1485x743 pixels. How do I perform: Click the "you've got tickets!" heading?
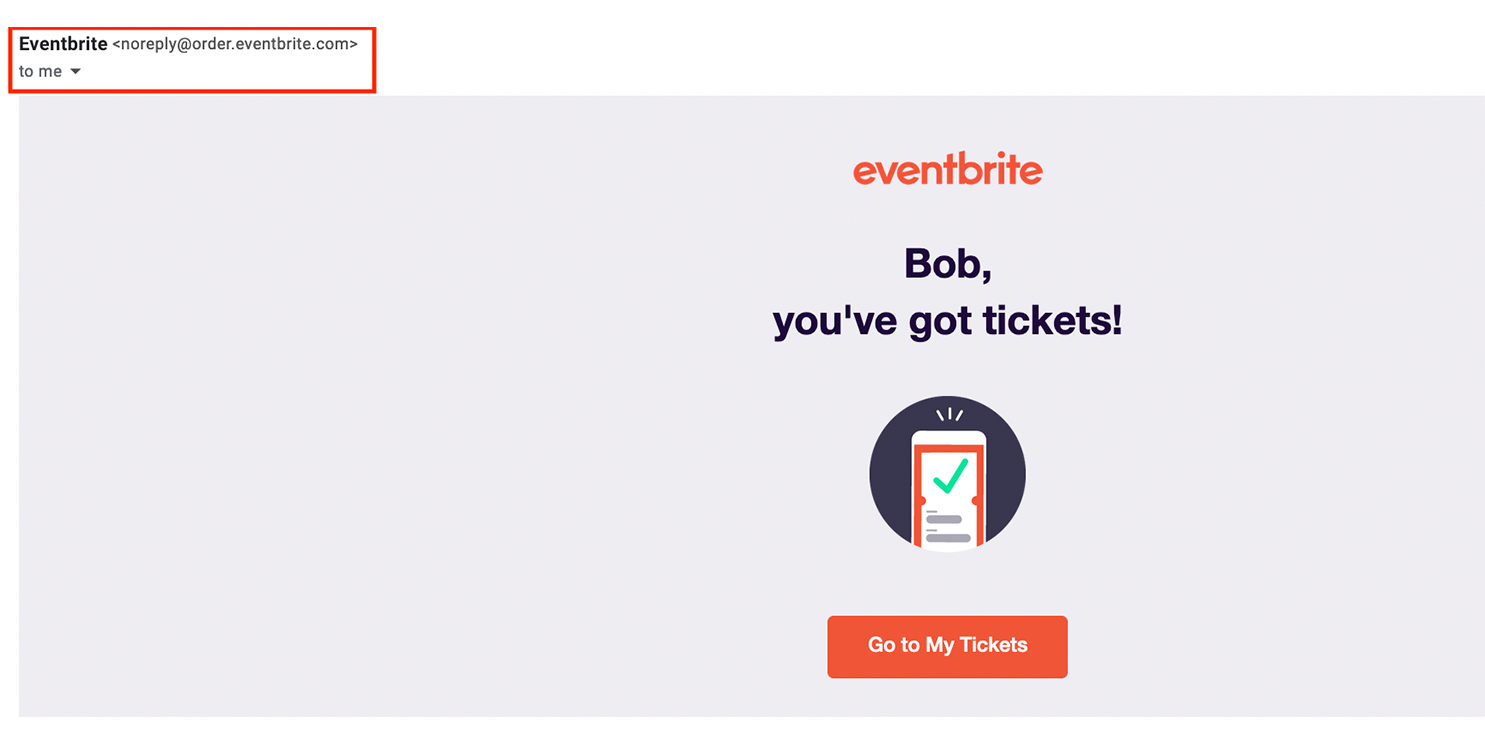[947, 322]
